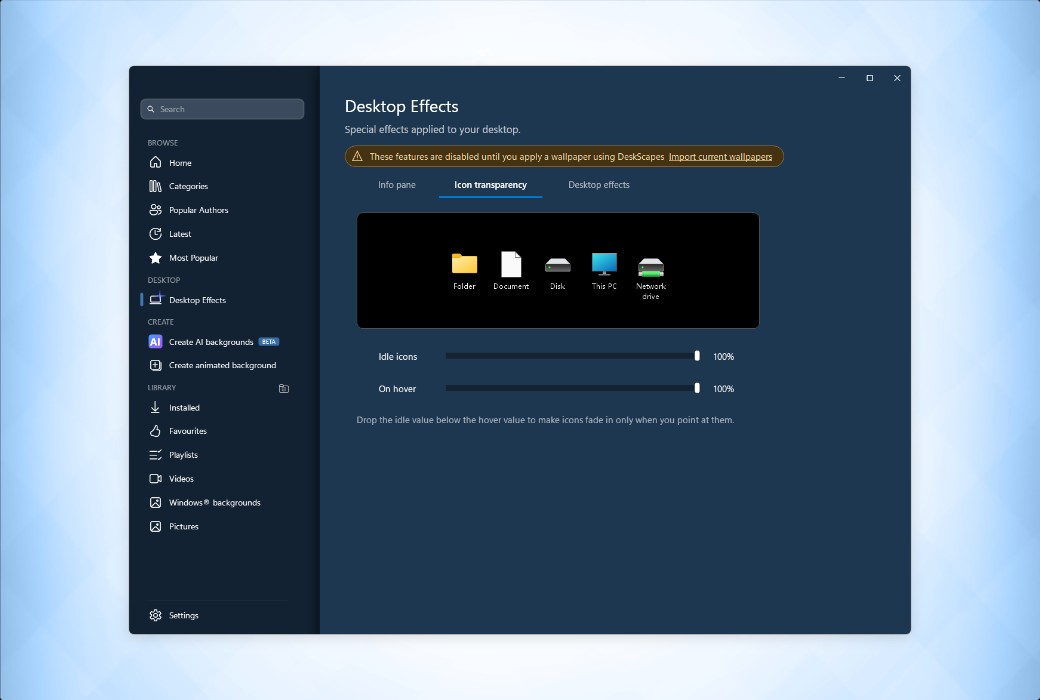Click the magnifier icon in search box
The width and height of the screenshot is (1040, 700).
151,109
